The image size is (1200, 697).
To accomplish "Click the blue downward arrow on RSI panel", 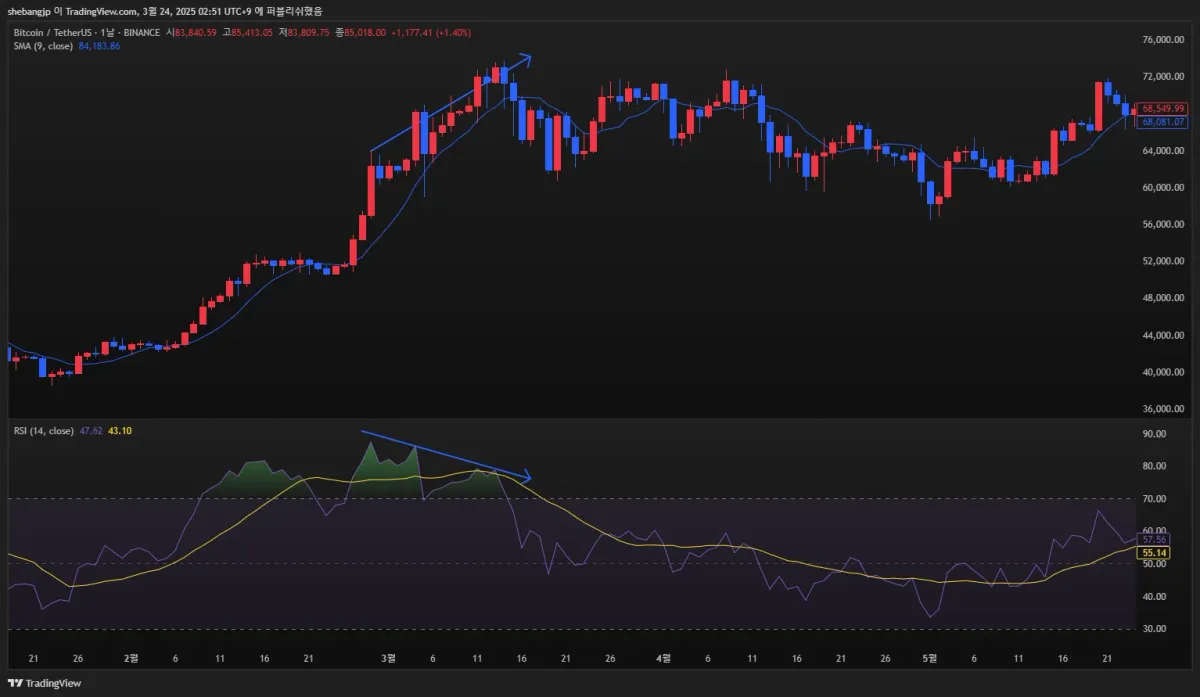I will click(445, 455).
